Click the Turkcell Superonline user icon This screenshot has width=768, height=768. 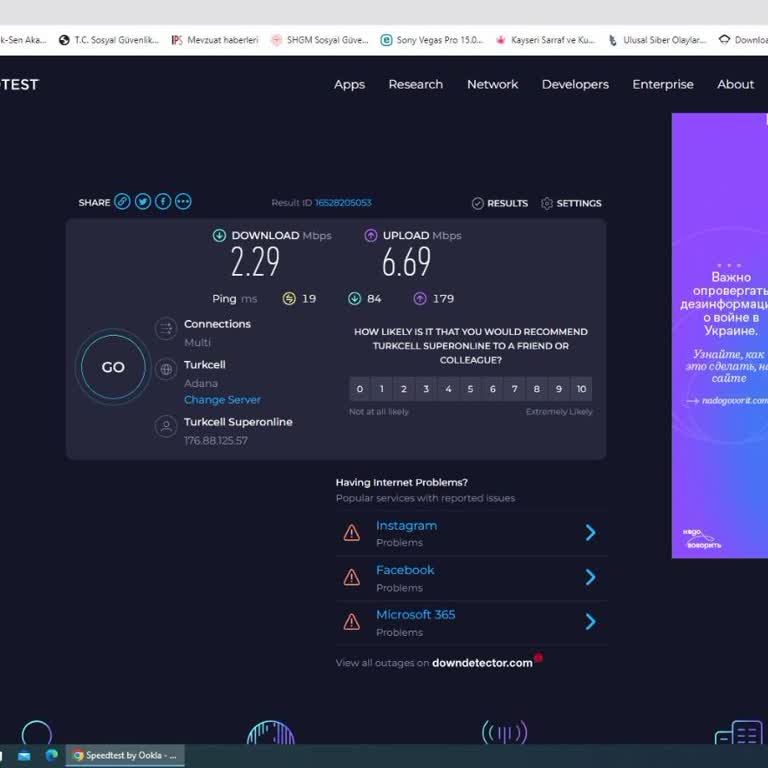(x=166, y=426)
